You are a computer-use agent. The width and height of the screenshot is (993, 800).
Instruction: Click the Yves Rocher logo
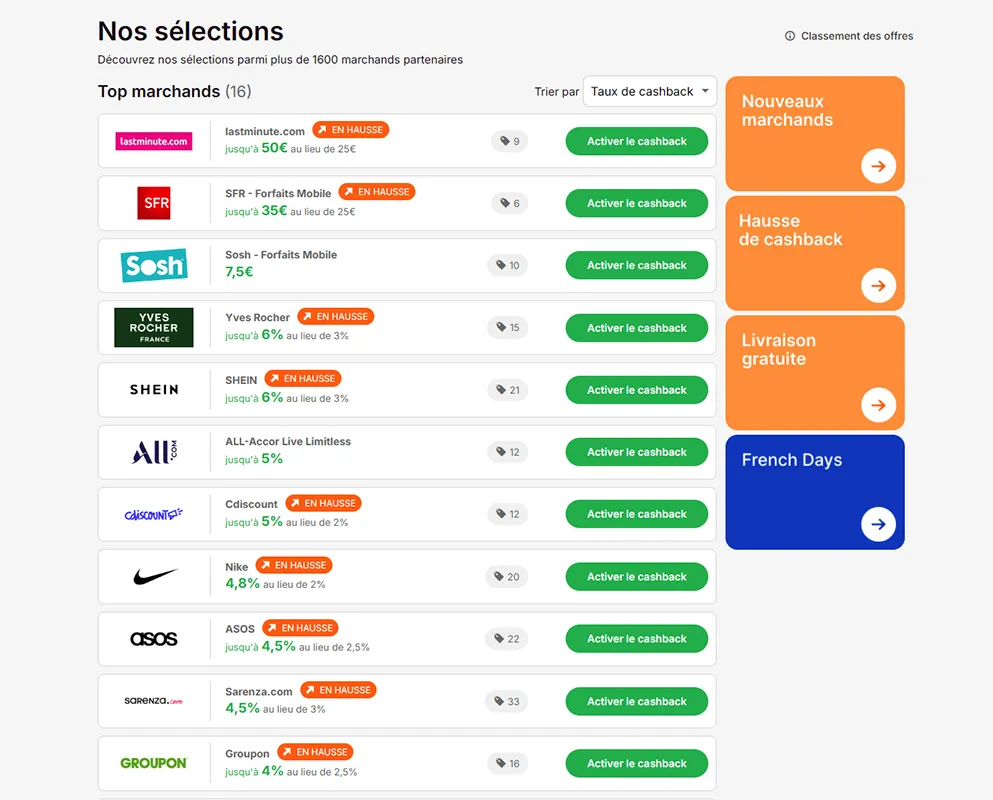click(x=153, y=327)
